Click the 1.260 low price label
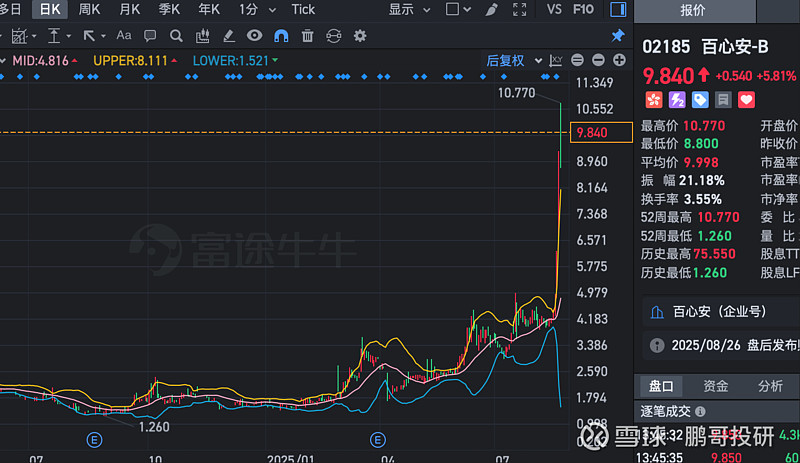 154,427
